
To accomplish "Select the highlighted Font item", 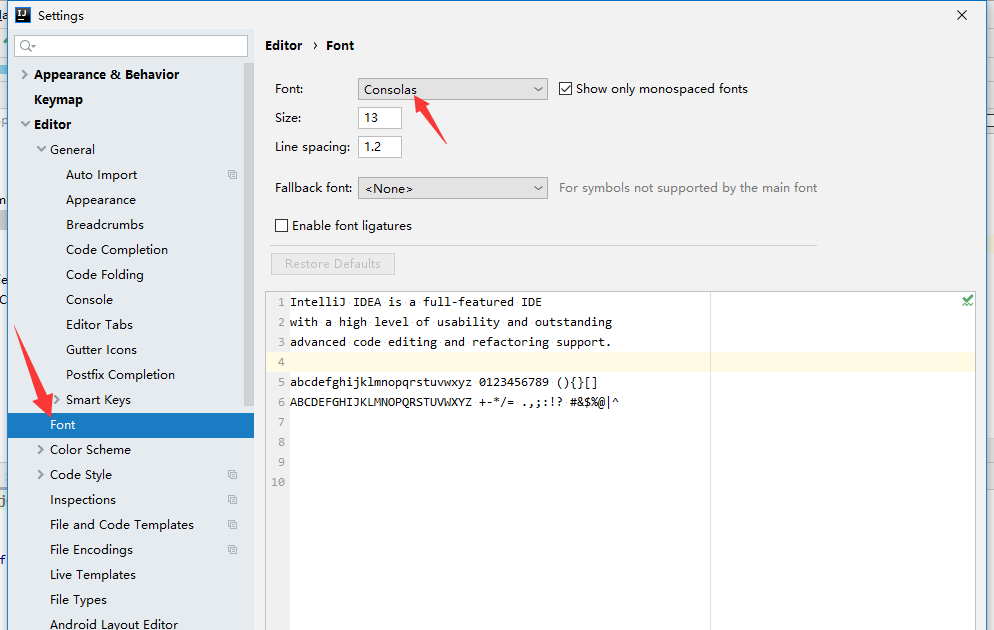I will [x=131, y=425].
